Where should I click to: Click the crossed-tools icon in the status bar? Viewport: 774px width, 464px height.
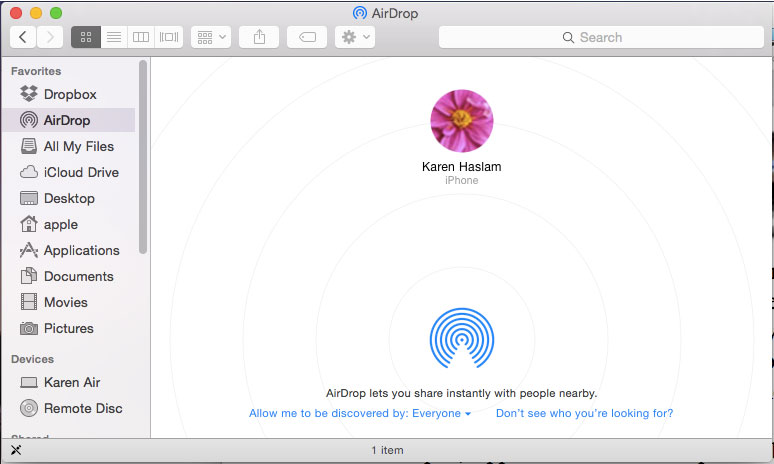pyautogui.click(x=16, y=450)
